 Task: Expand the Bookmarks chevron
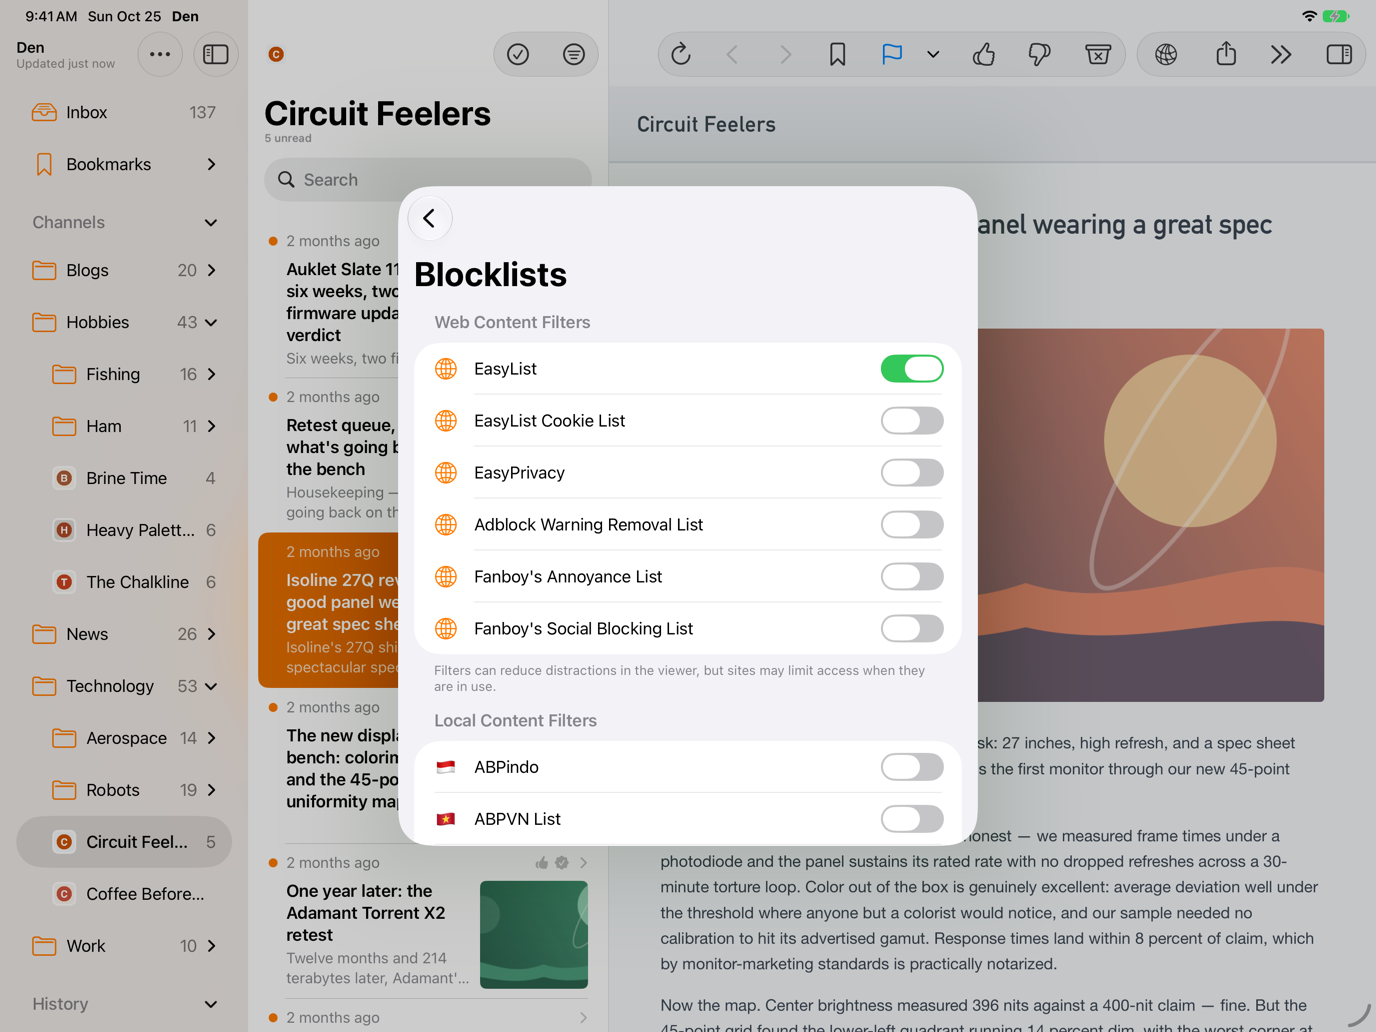211,164
